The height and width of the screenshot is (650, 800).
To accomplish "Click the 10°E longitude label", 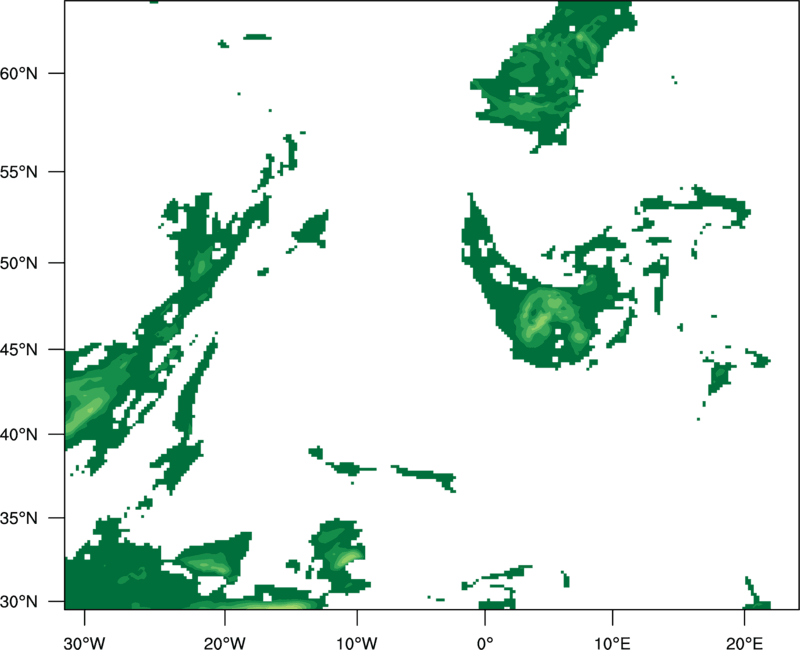I will [x=612, y=643].
